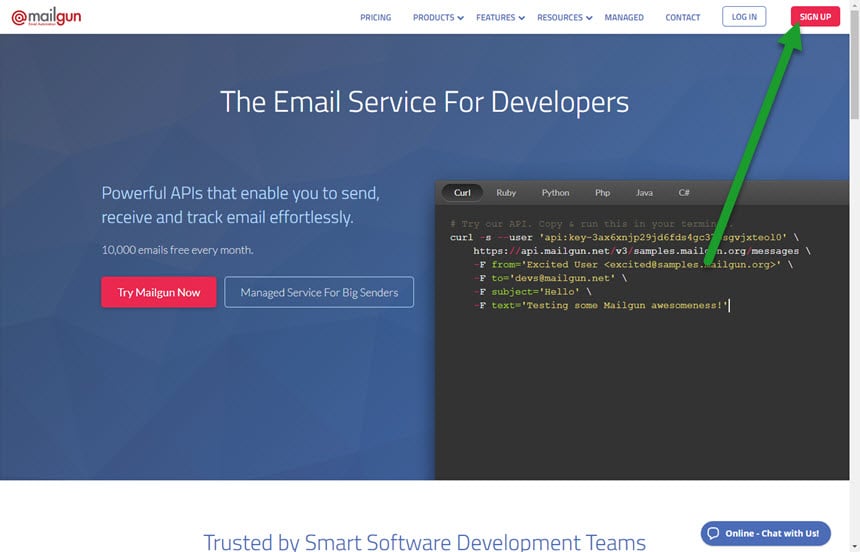The width and height of the screenshot is (860, 552).
Task: Open the Contact page link
Action: 683,18
